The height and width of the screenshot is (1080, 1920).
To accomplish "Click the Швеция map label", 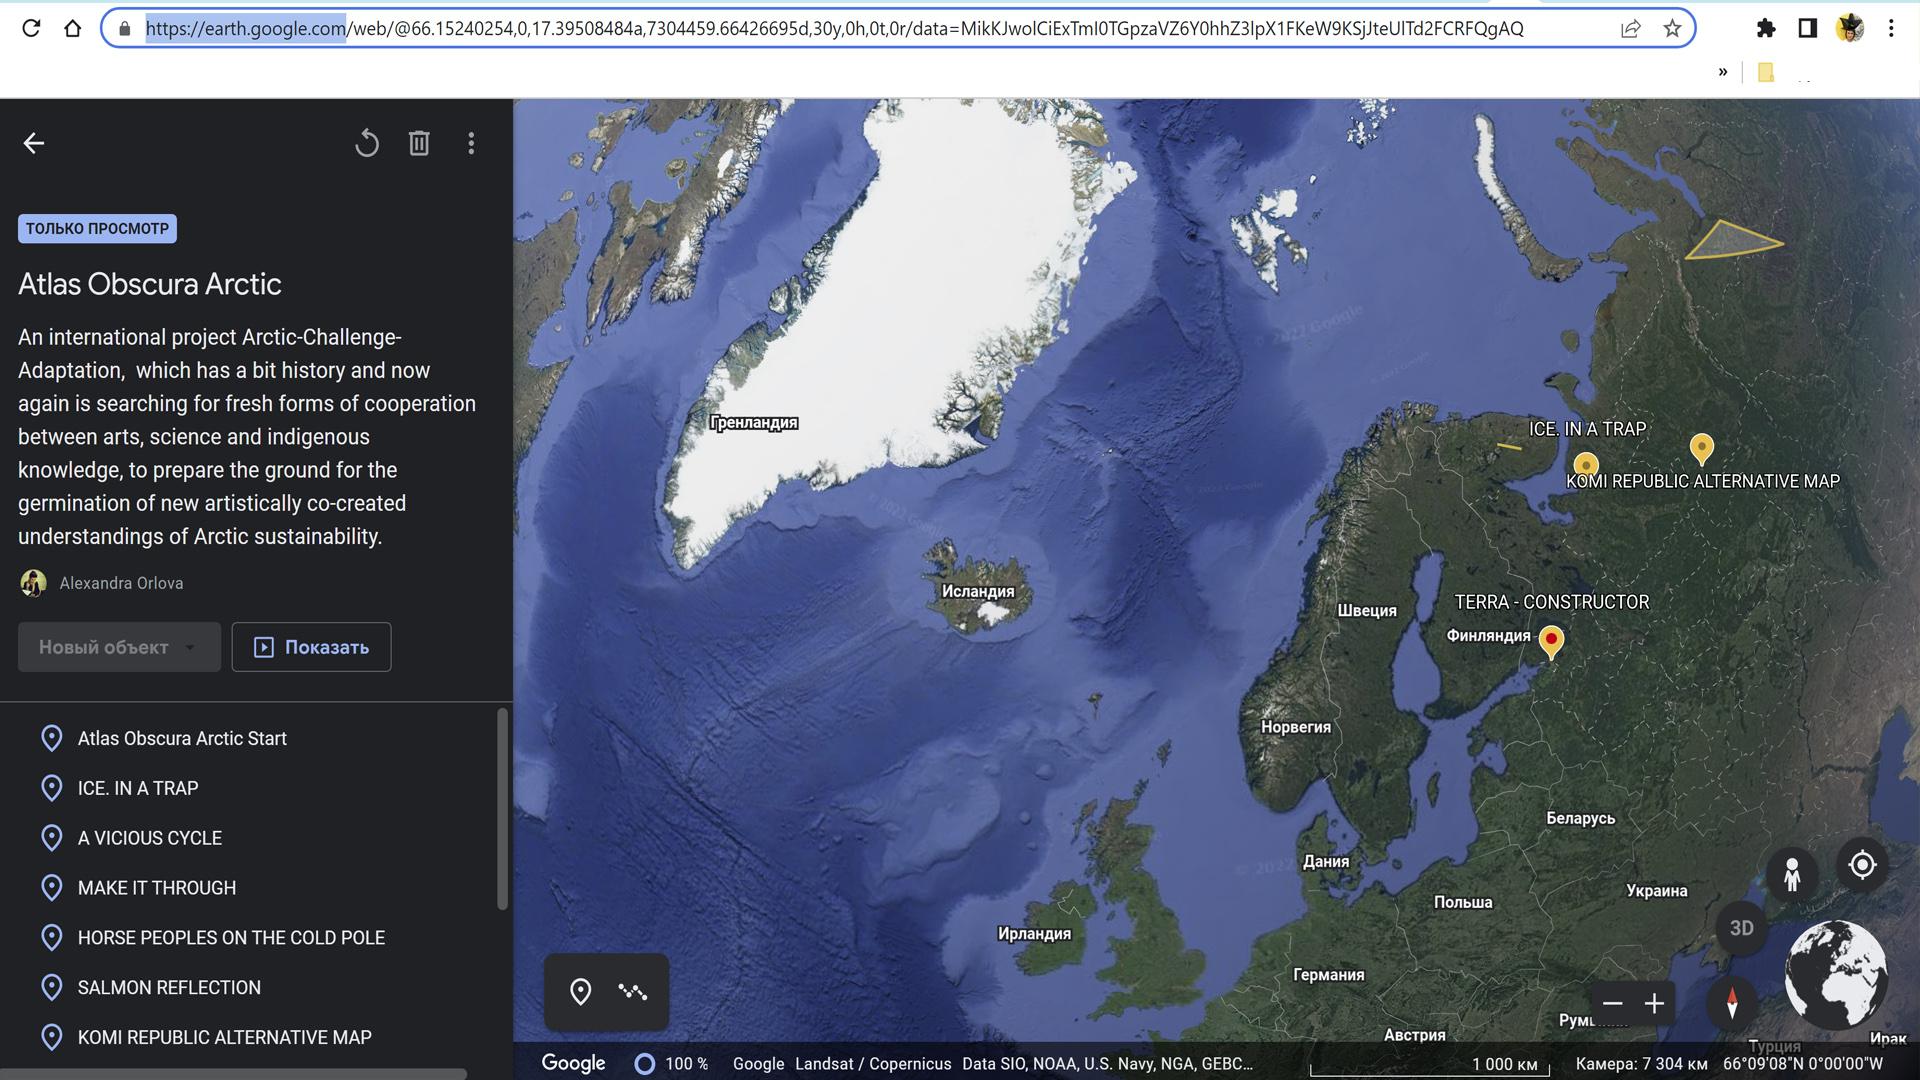I will (1367, 611).
